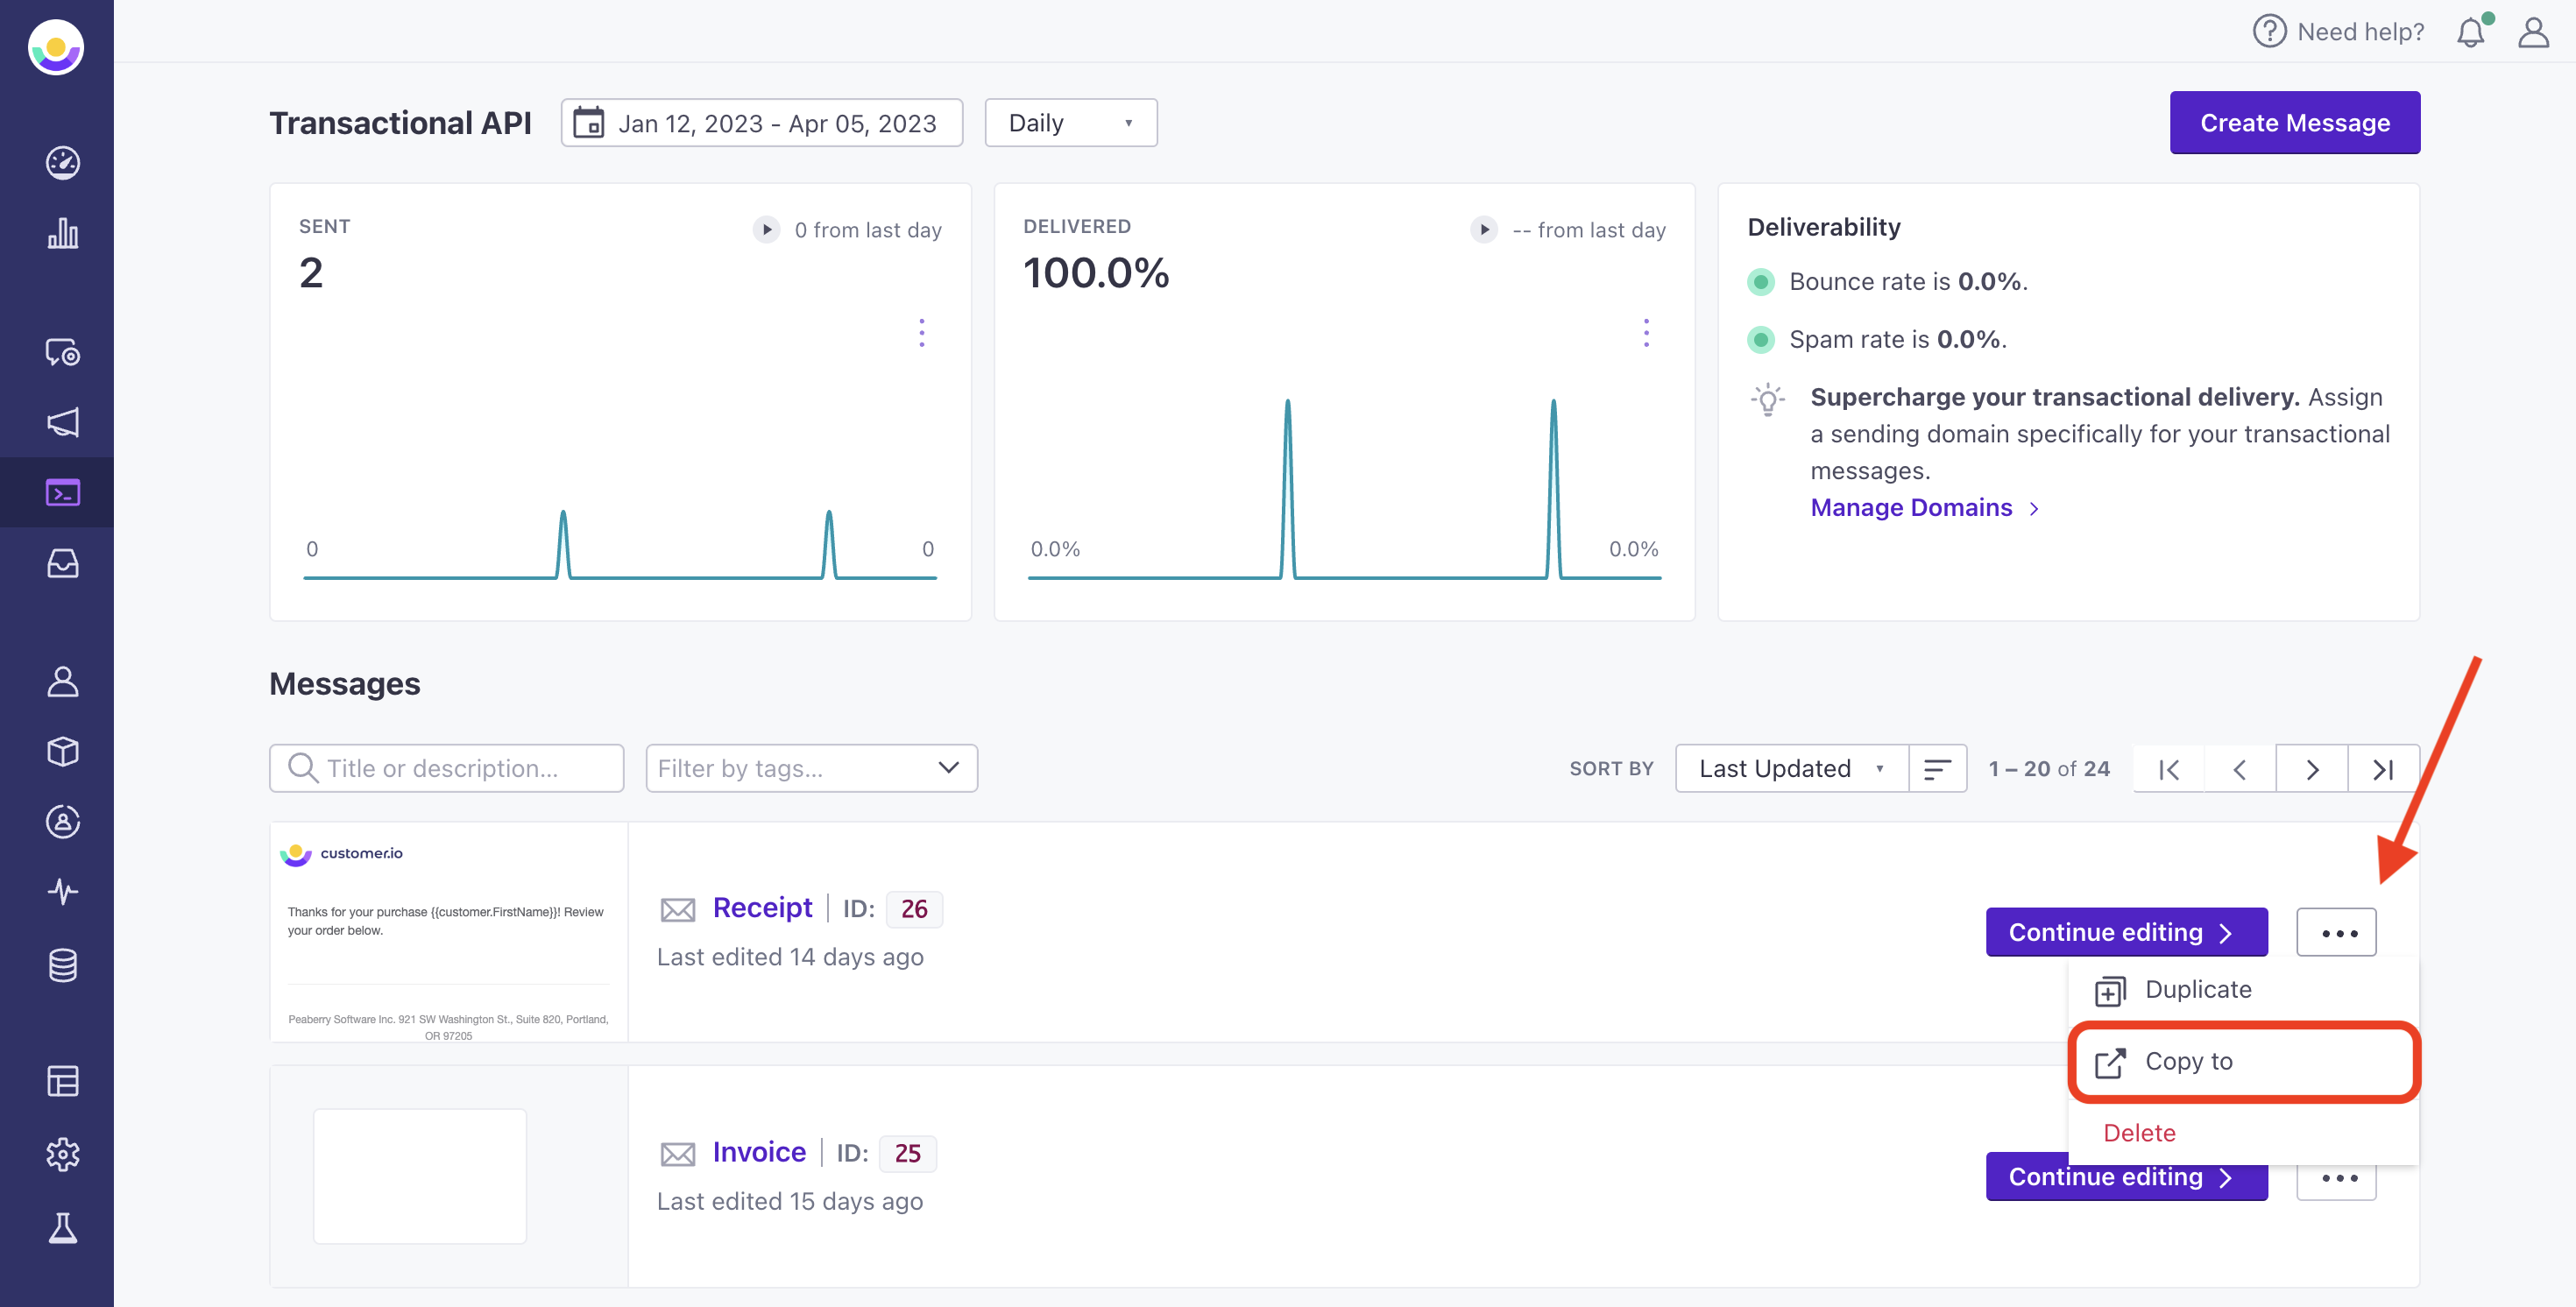This screenshot has width=2576, height=1307.
Task: Click the Create Message button
Action: tap(2294, 123)
